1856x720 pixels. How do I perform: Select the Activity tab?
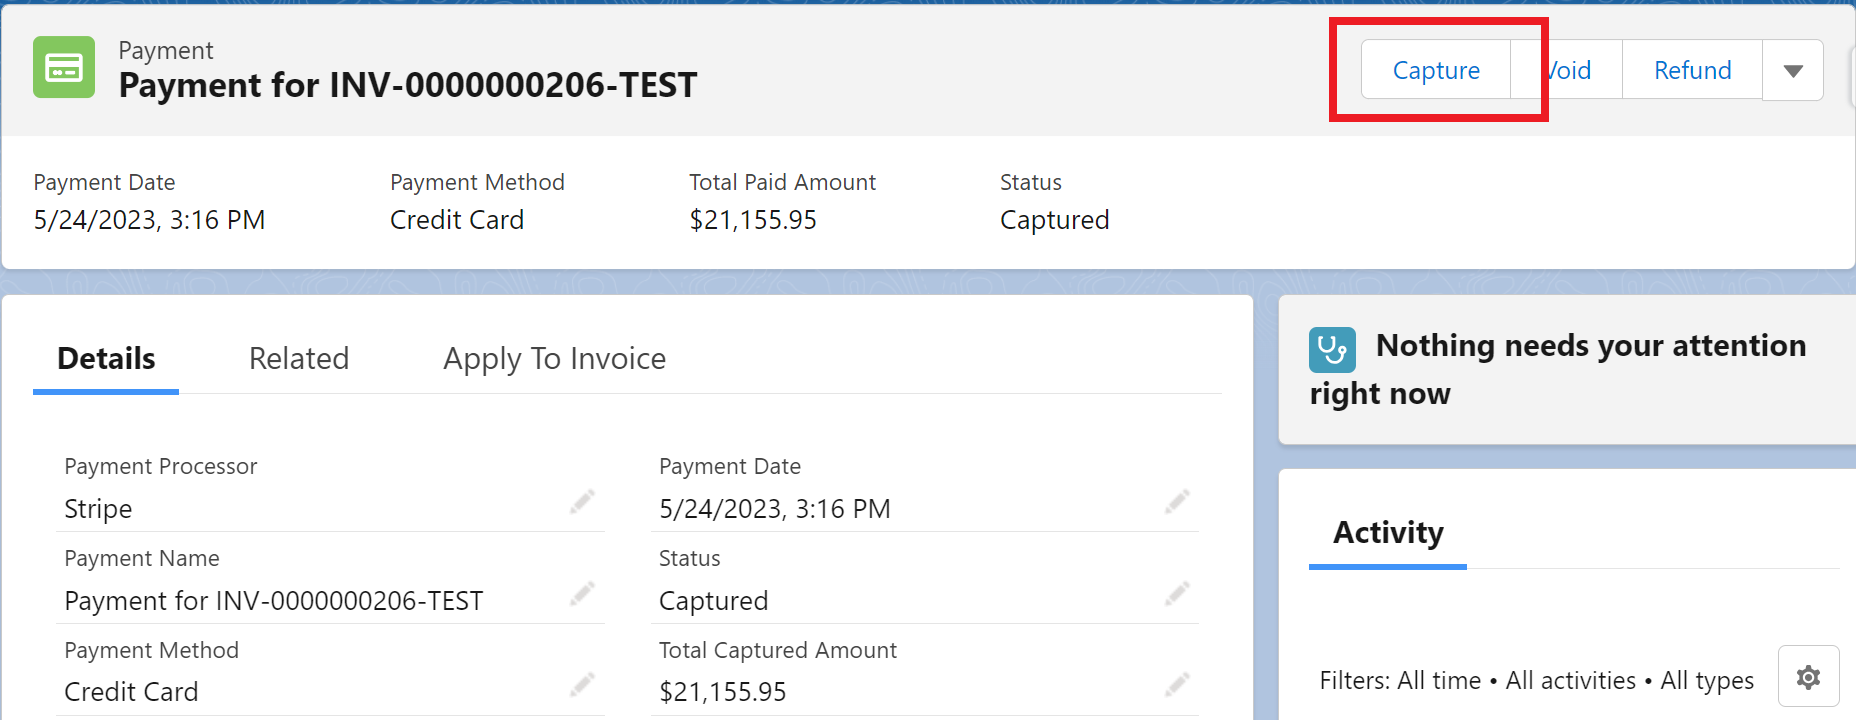pos(1388,533)
